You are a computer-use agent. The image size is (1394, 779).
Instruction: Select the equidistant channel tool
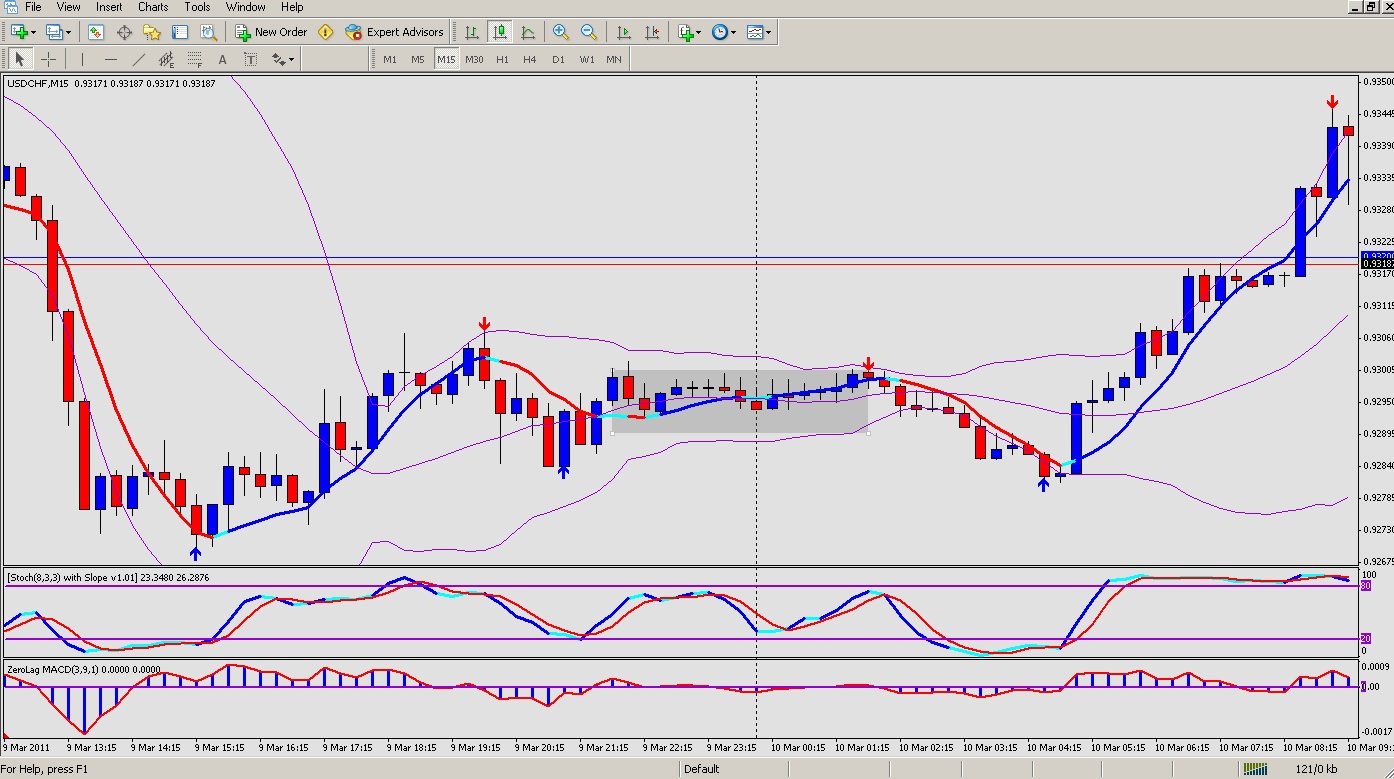click(167, 59)
